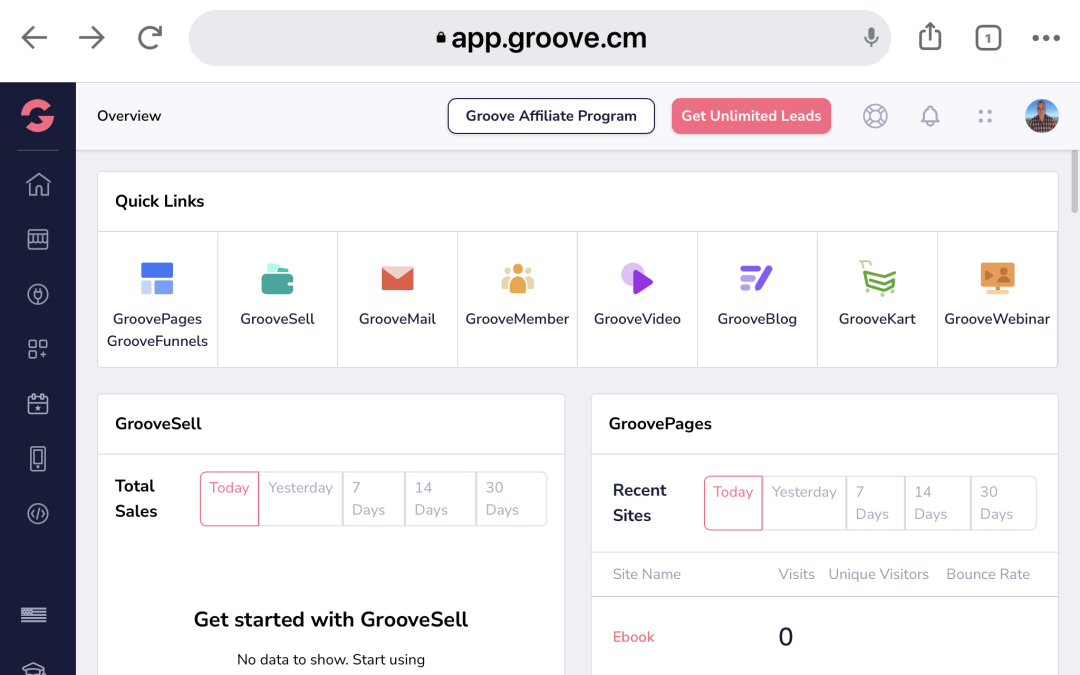The height and width of the screenshot is (675, 1080).
Task: Go forward in the browser
Action: [92, 37]
